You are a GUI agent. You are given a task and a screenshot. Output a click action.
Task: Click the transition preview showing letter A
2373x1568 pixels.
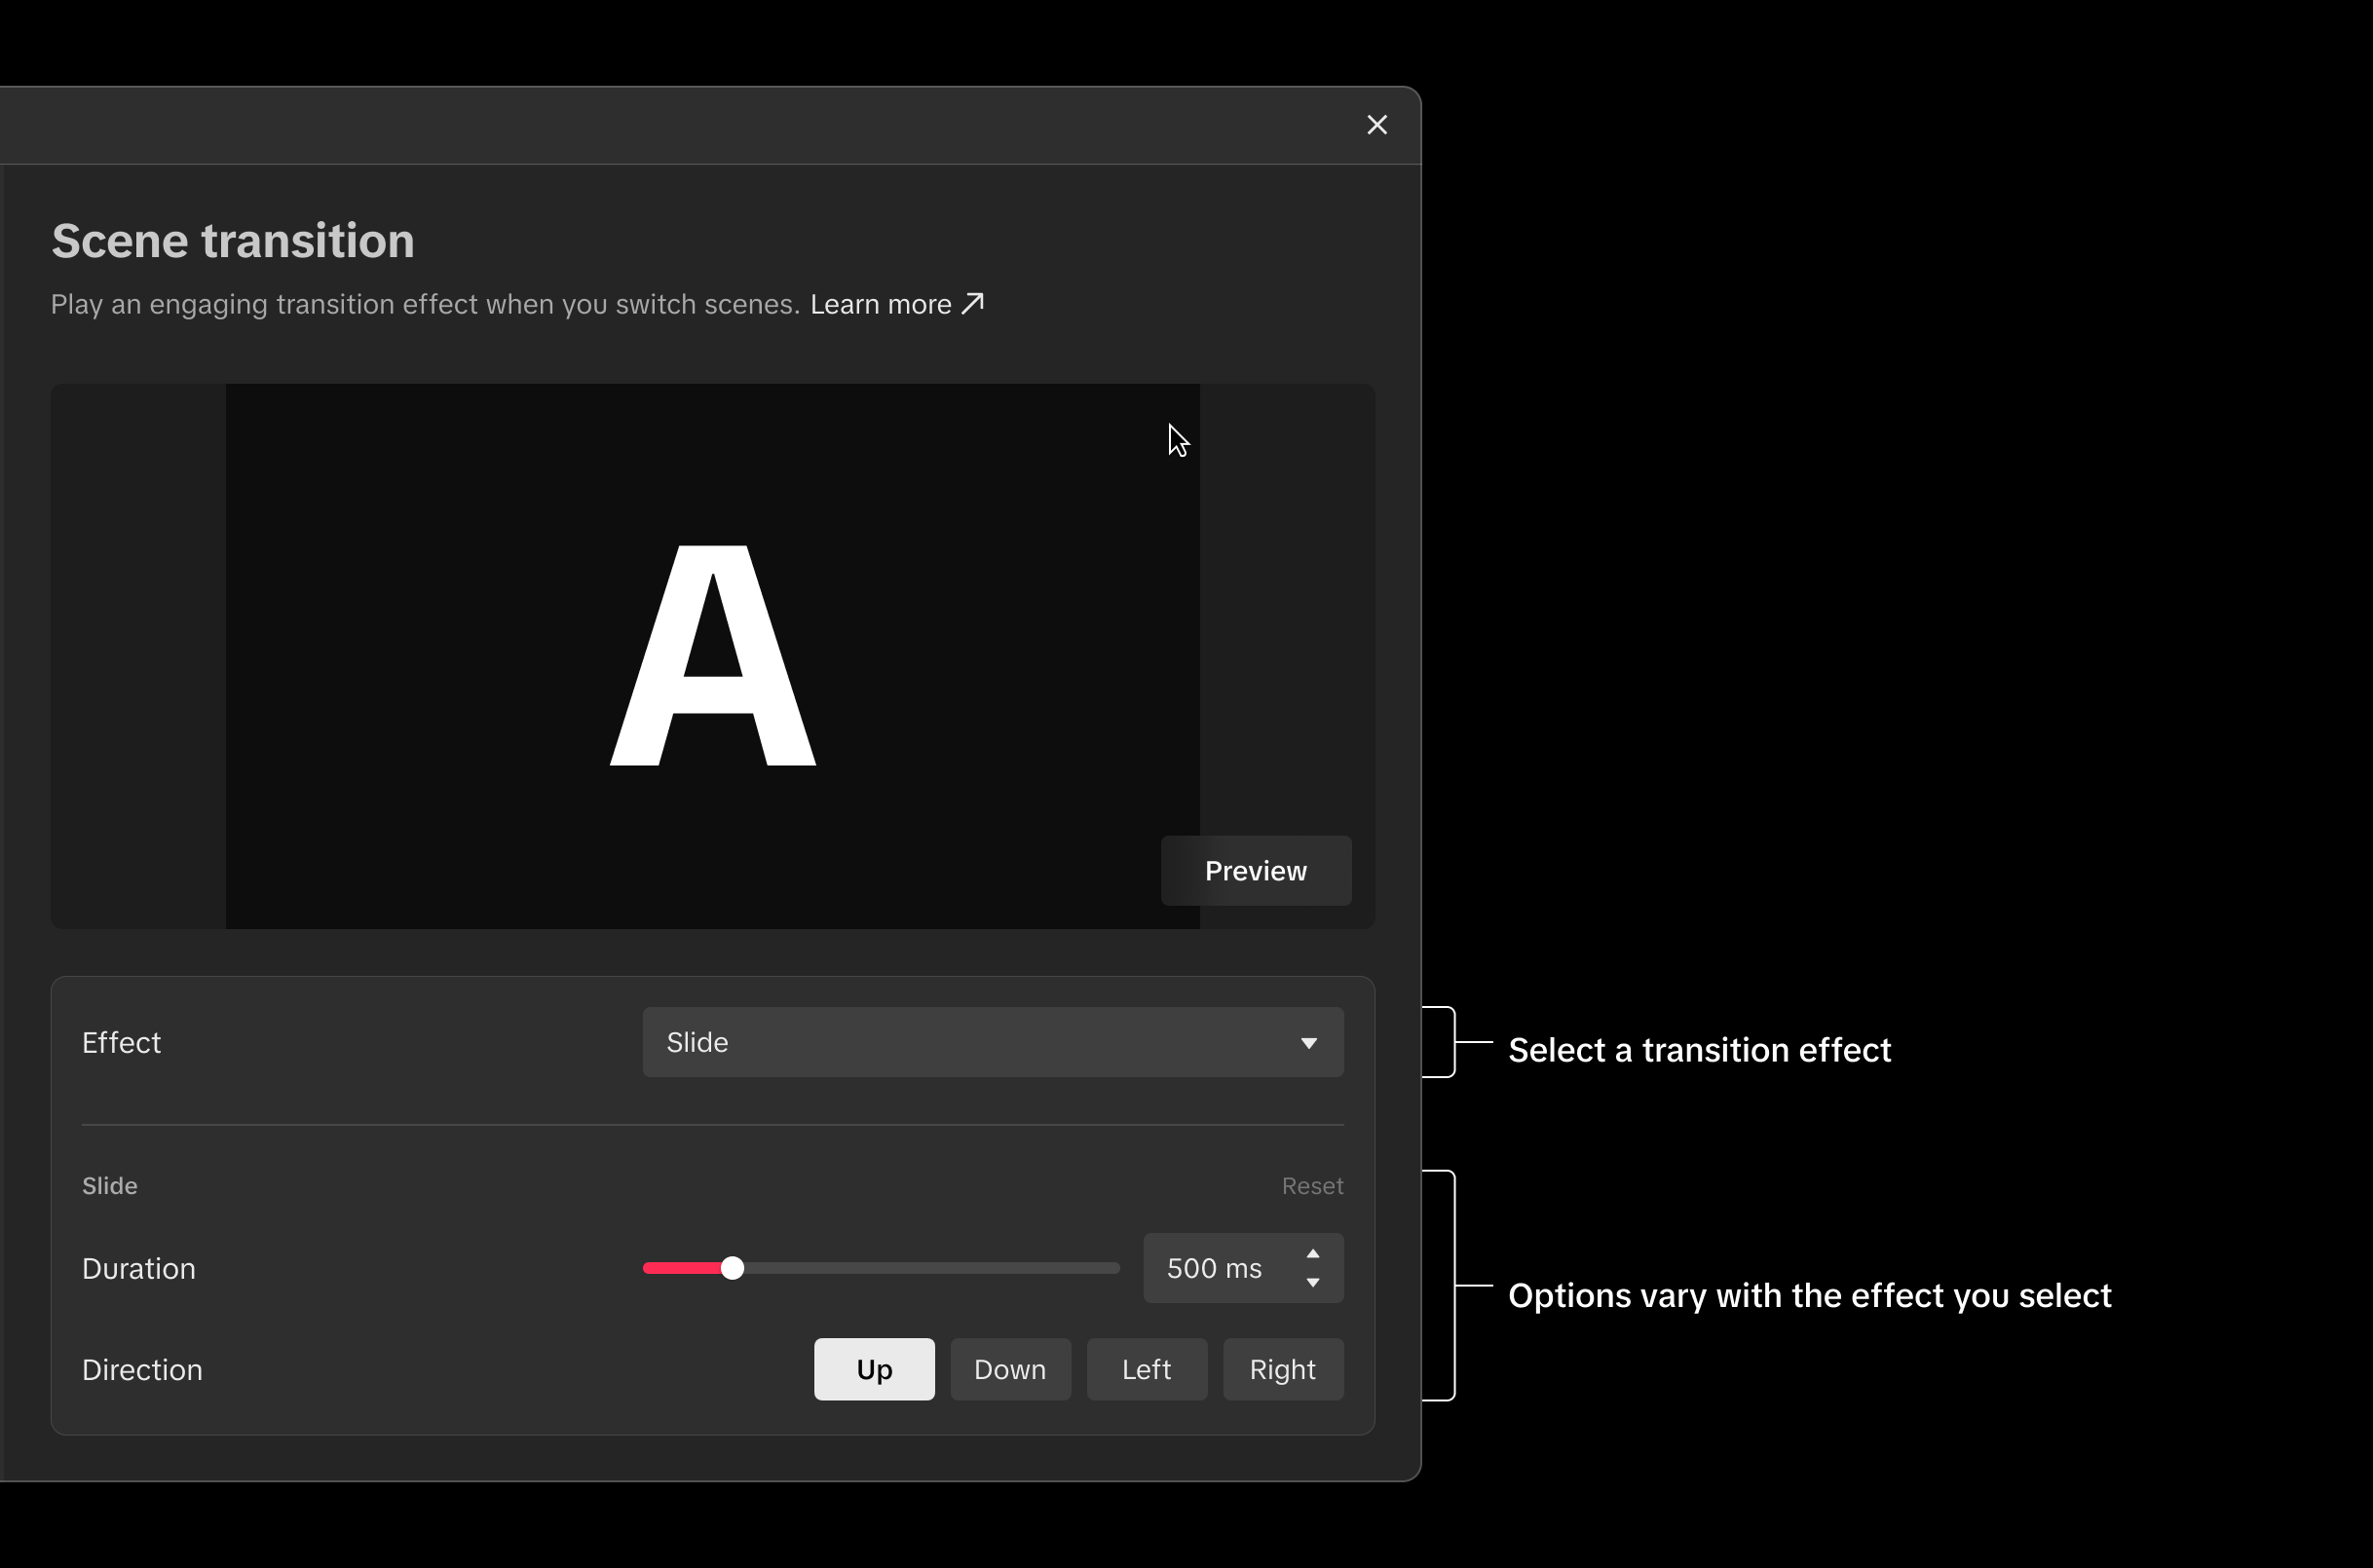[x=712, y=655]
